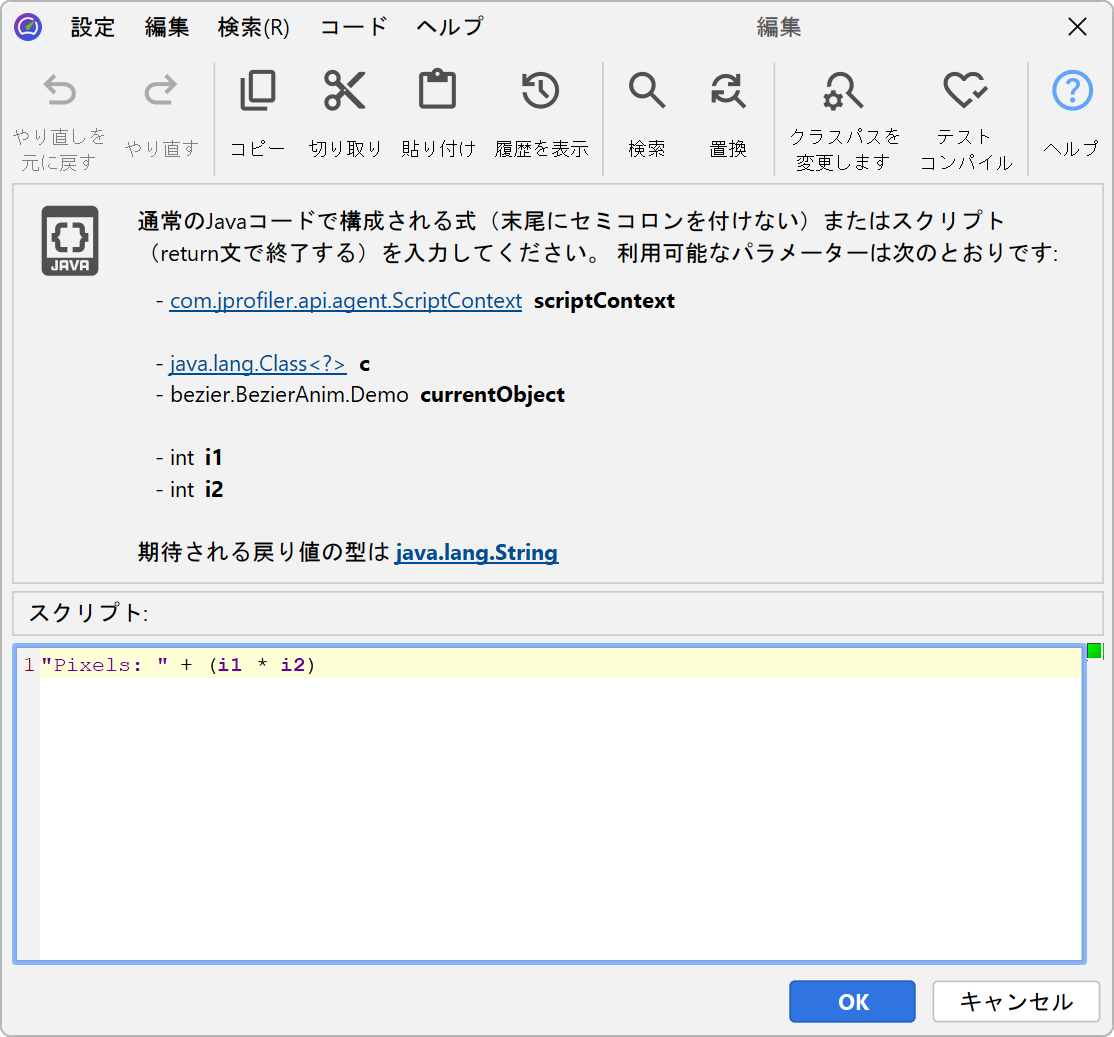This screenshot has width=1114, height=1037.
Task: Click the scissors Cut (切り取り) icon
Action: 345,92
